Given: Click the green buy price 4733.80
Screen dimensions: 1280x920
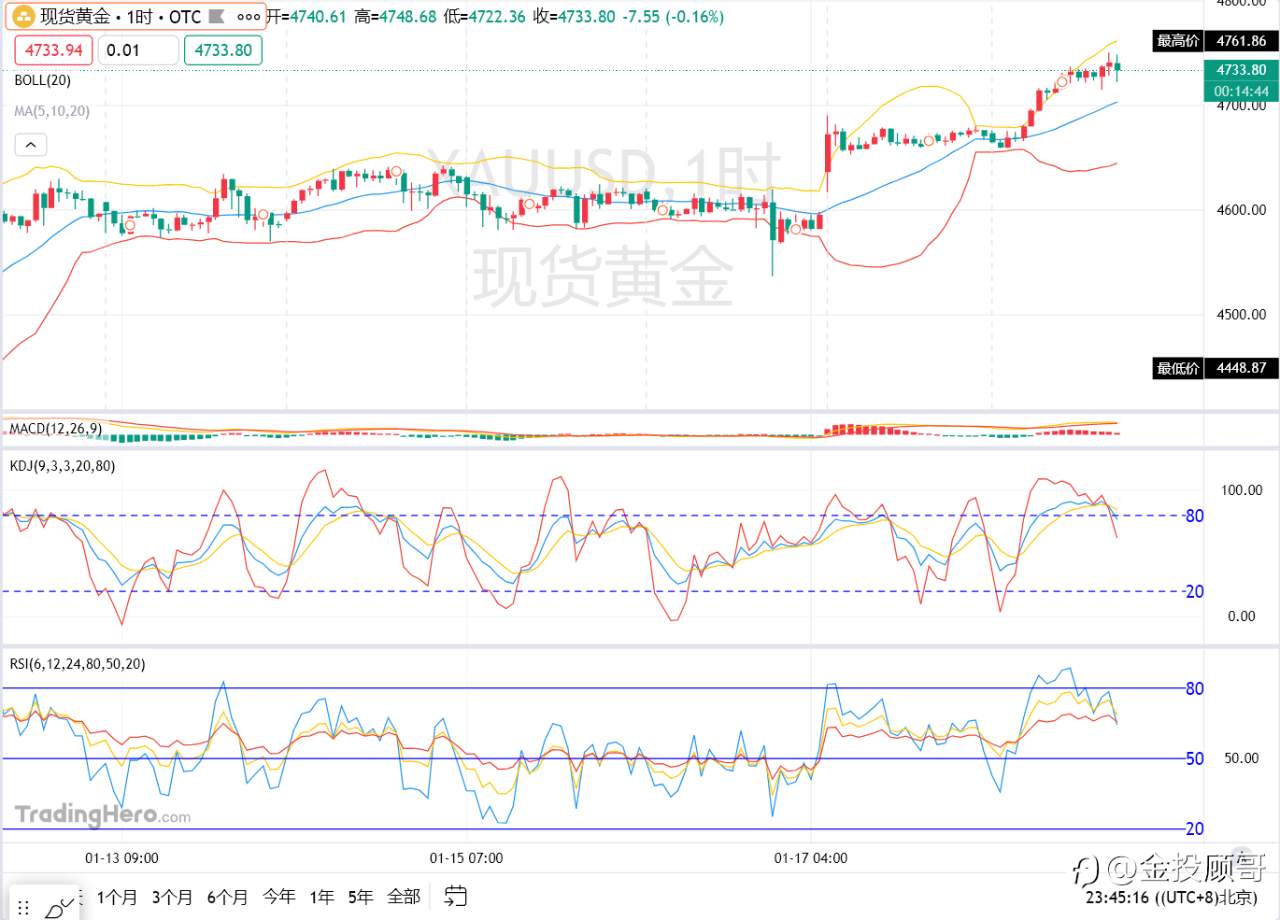Looking at the screenshot, I should click(223, 50).
